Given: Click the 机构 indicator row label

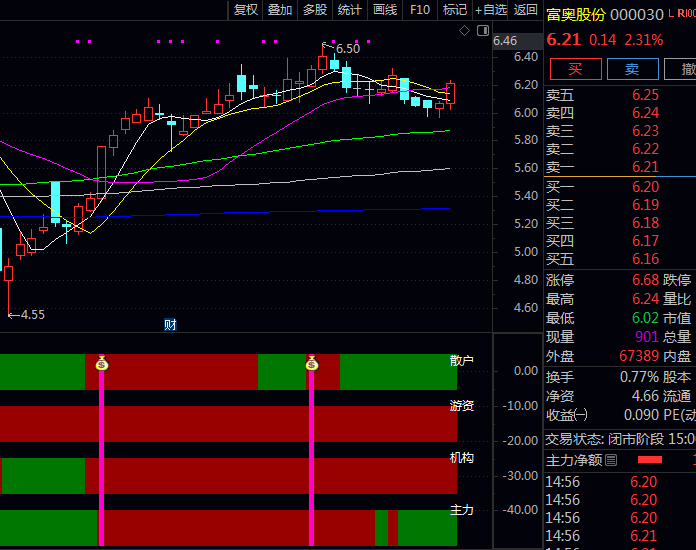Looking at the screenshot, I should click(x=462, y=458).
